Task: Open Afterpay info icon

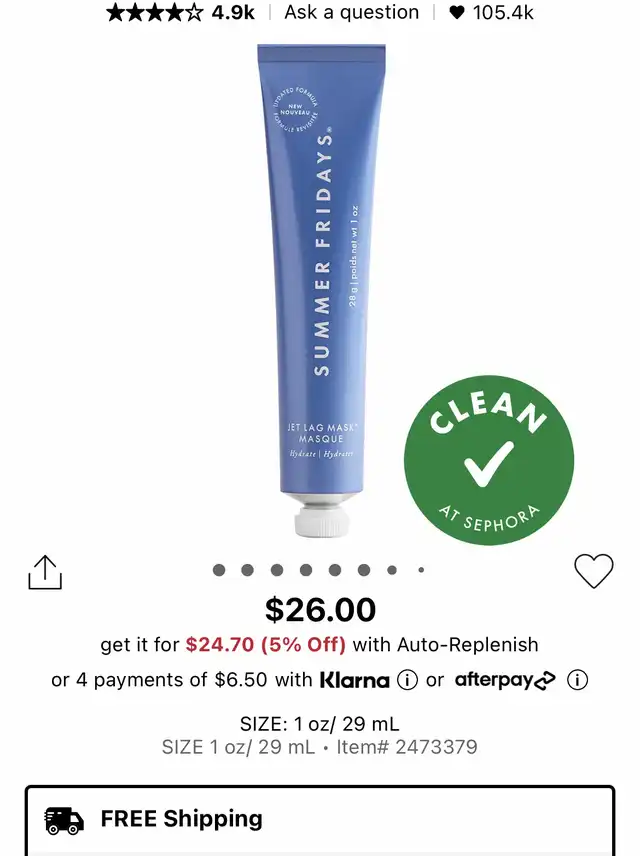Action: [577, 680]
